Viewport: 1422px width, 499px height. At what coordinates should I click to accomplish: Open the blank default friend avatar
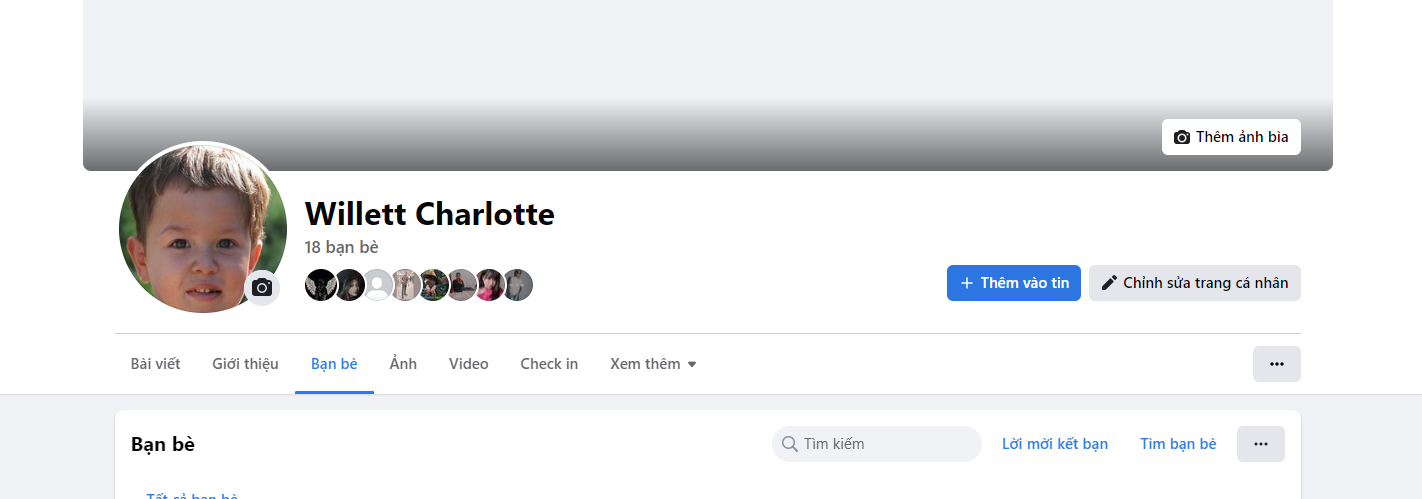(x=377, y=285)
